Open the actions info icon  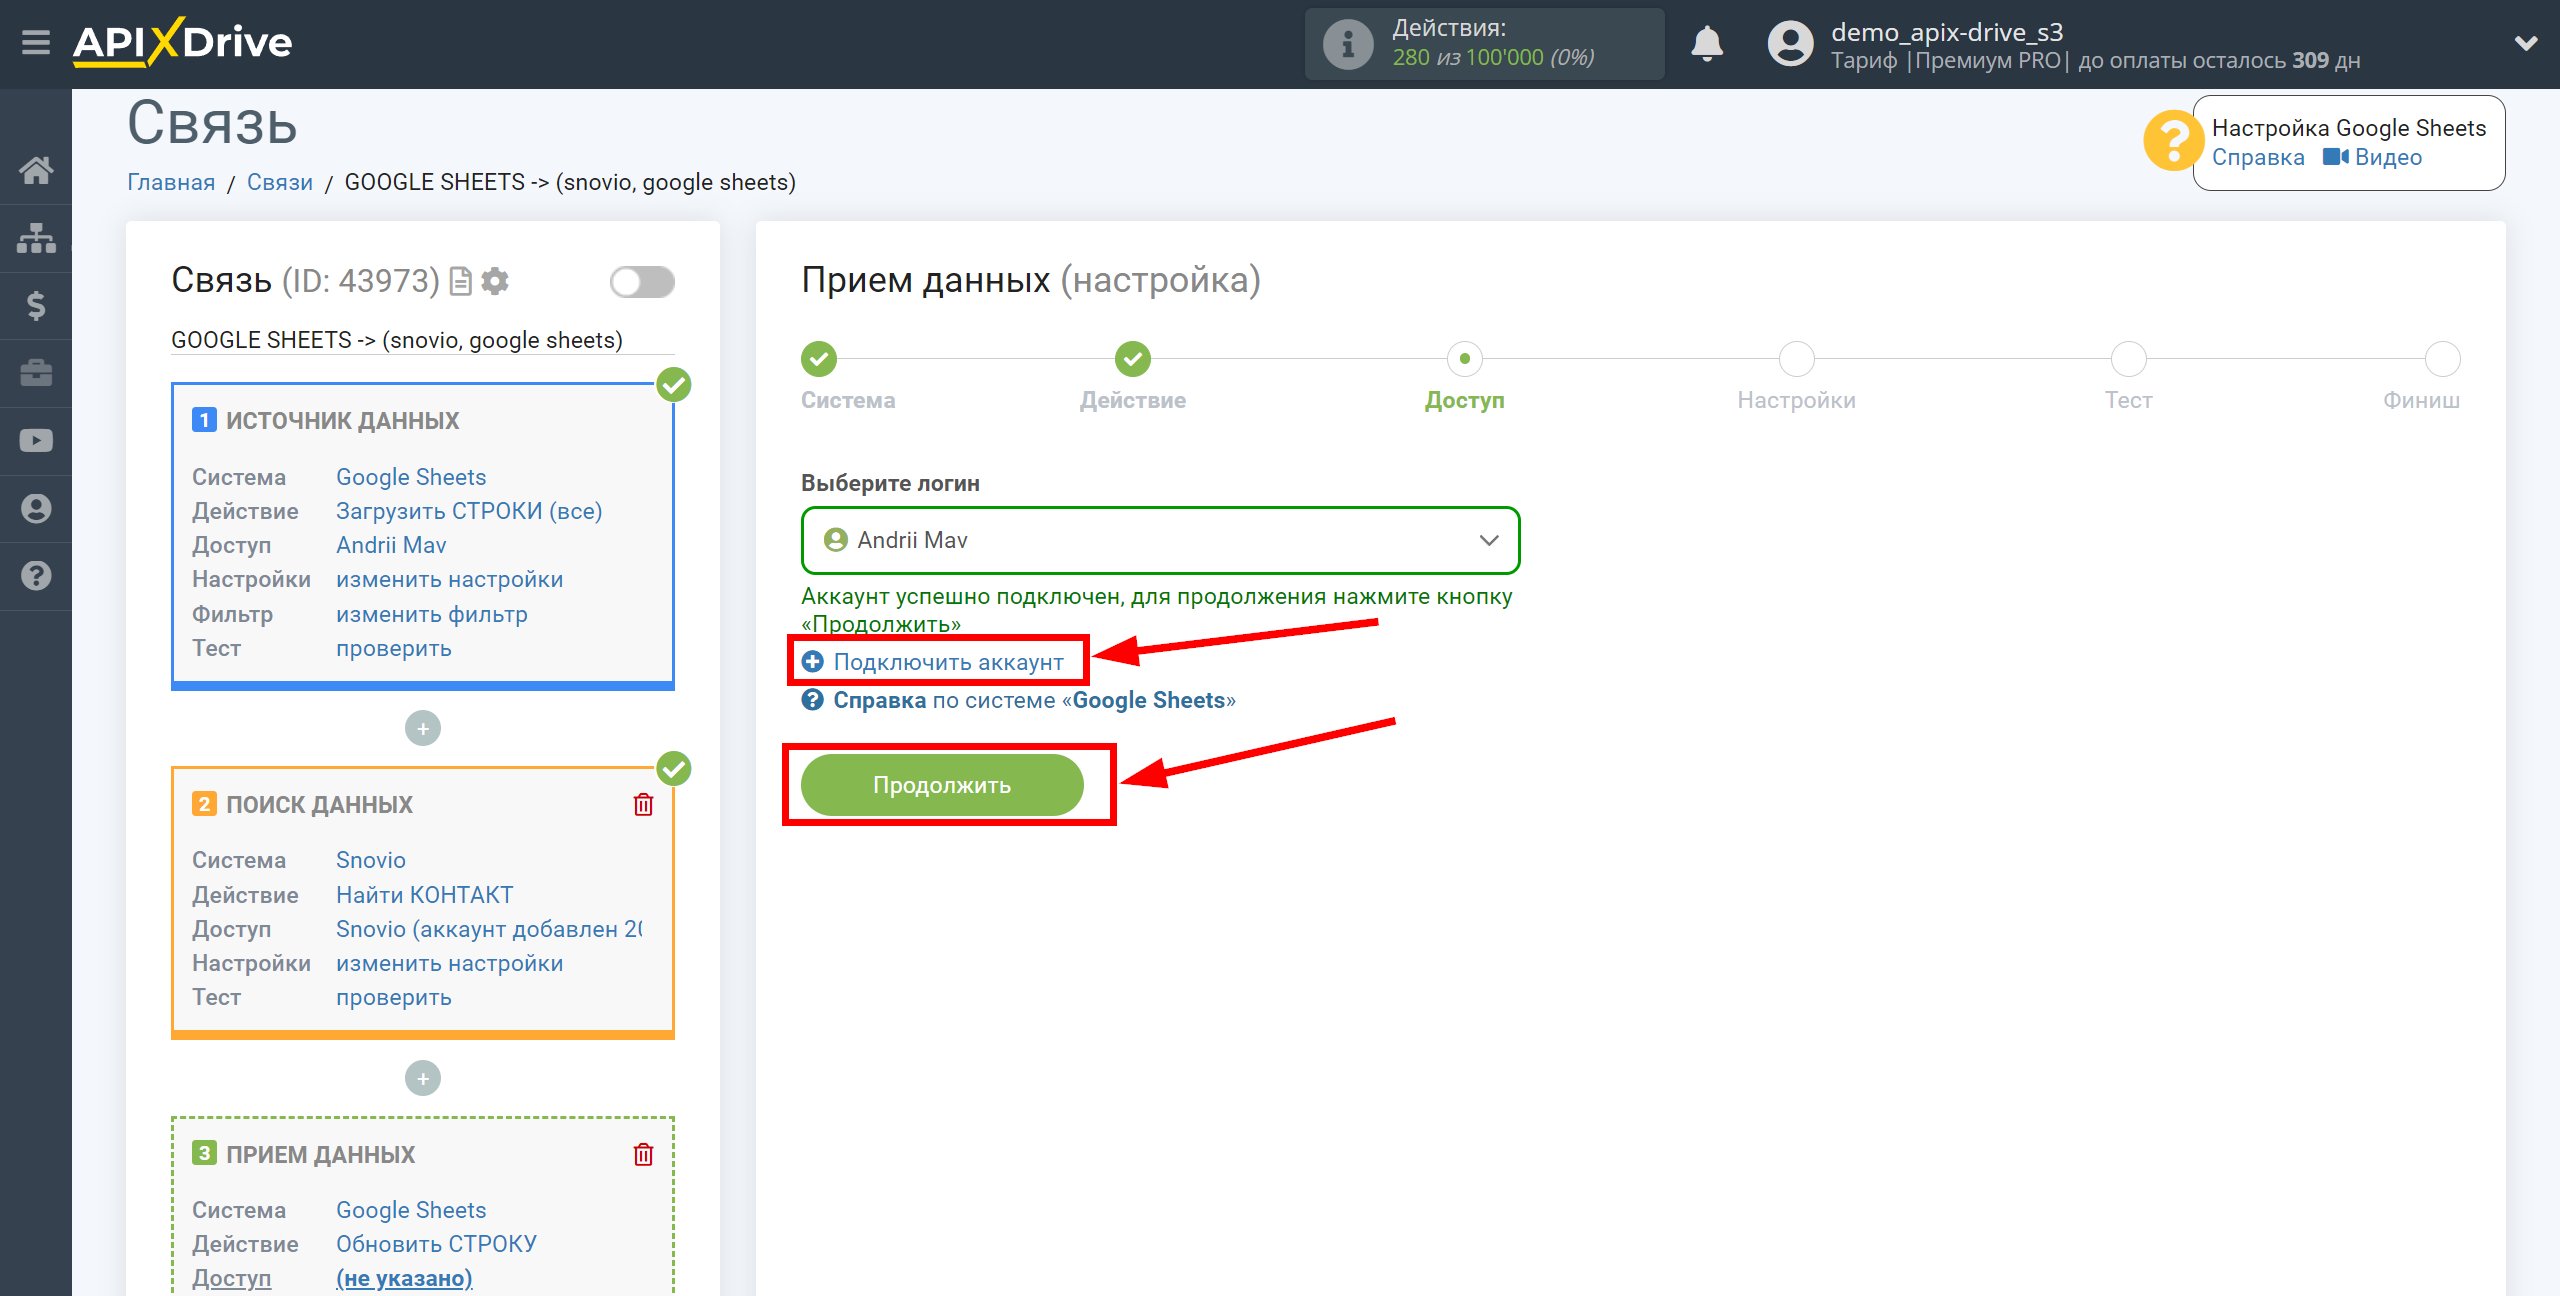coord(1348,44)
